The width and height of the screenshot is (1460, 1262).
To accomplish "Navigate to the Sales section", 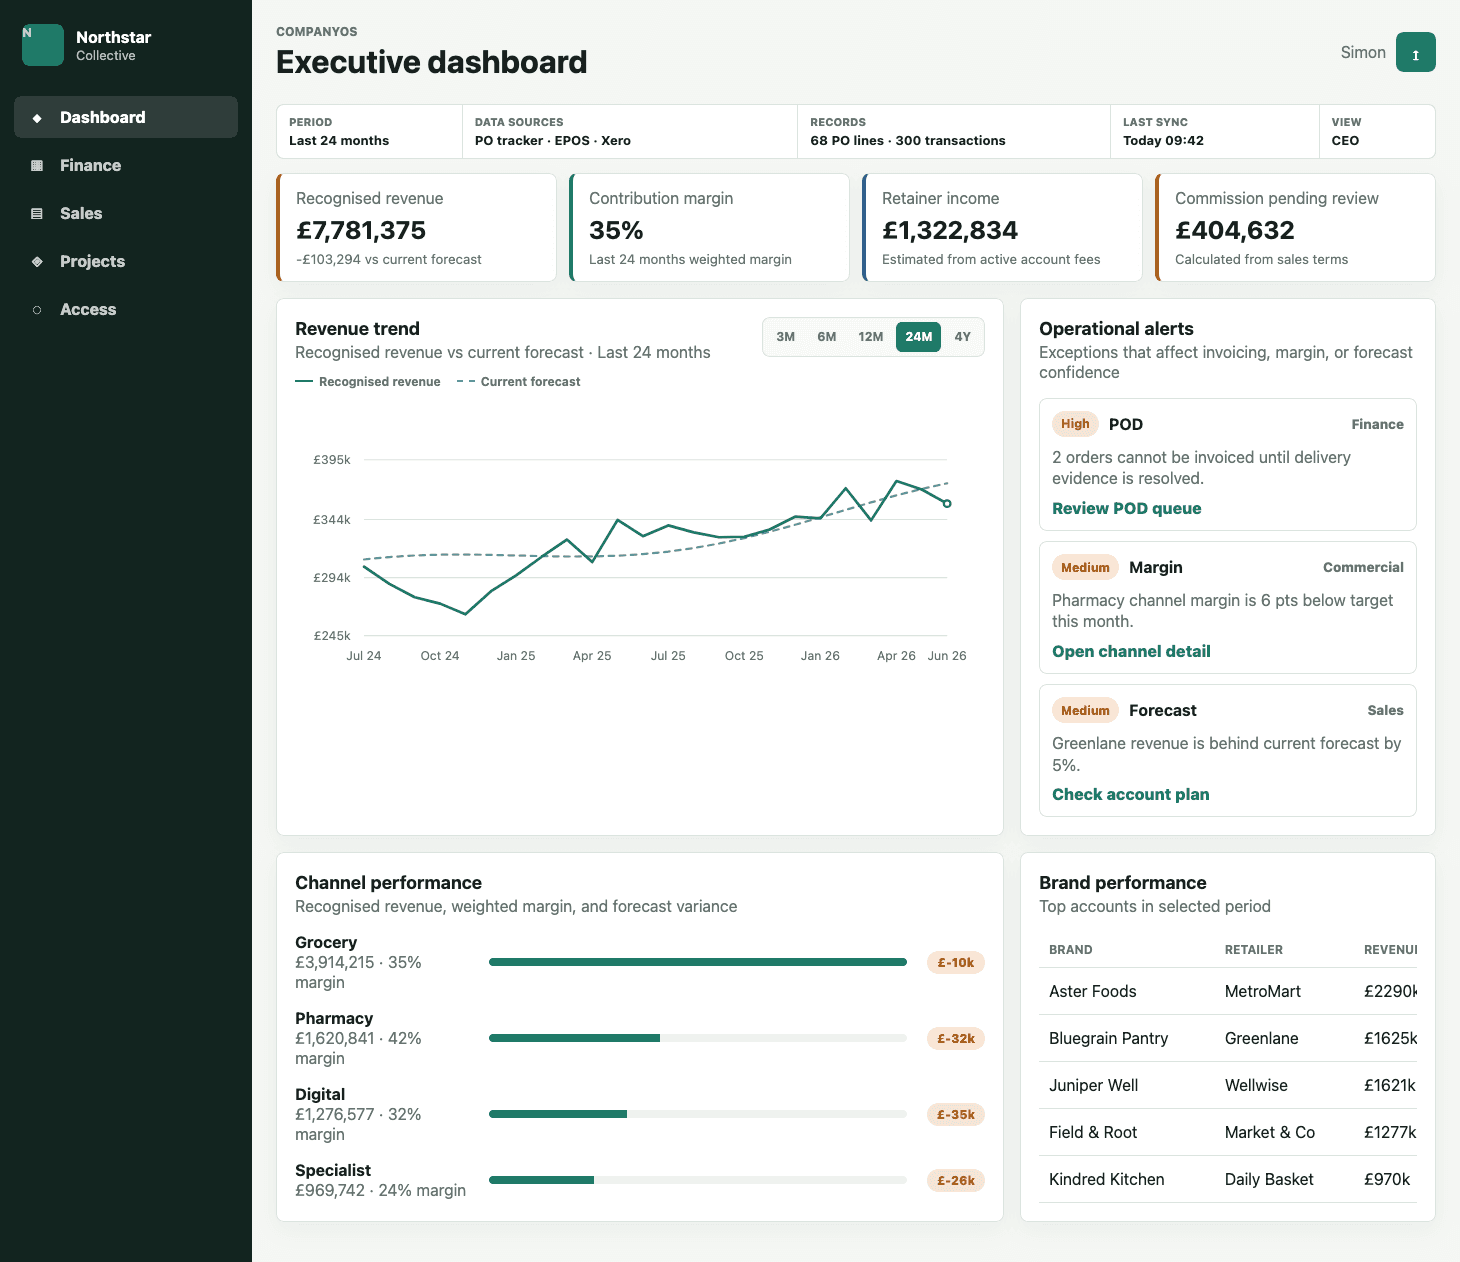I will pos(126,213).
